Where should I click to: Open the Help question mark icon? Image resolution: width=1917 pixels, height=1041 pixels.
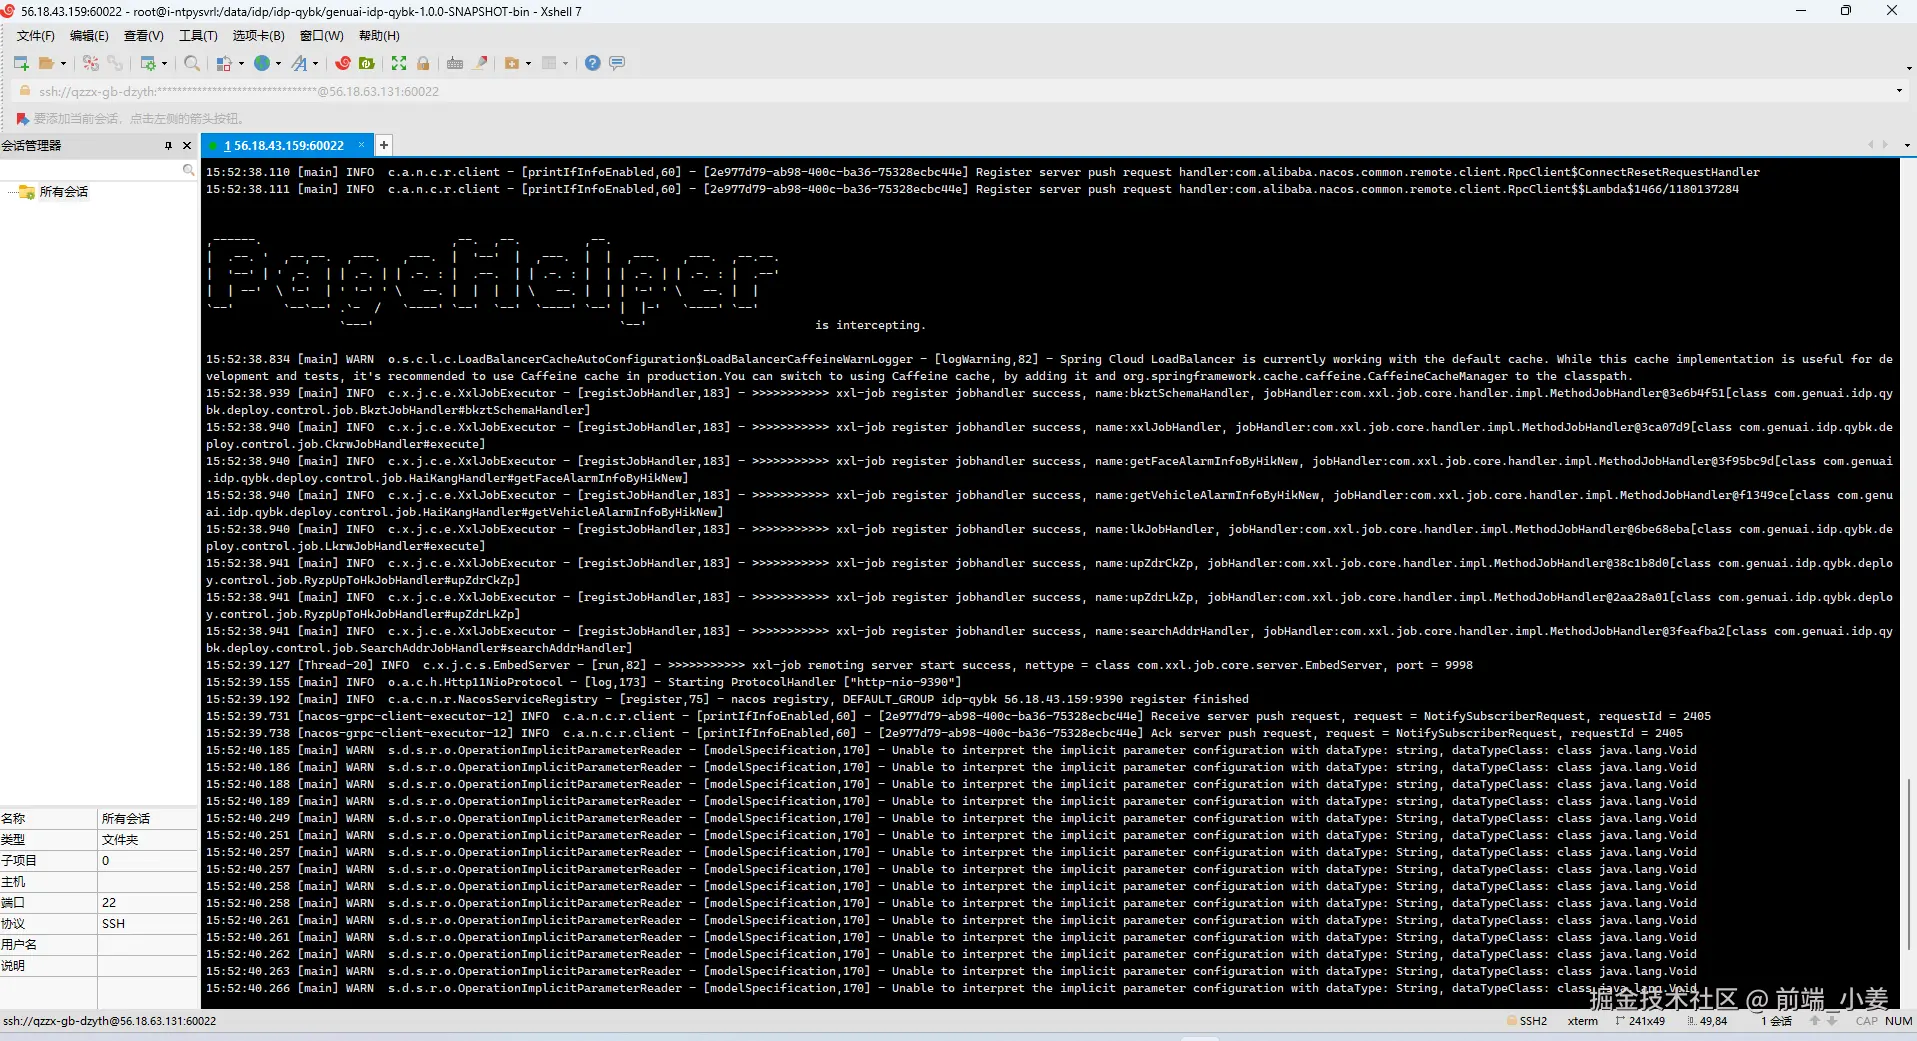tap(593, 63)
